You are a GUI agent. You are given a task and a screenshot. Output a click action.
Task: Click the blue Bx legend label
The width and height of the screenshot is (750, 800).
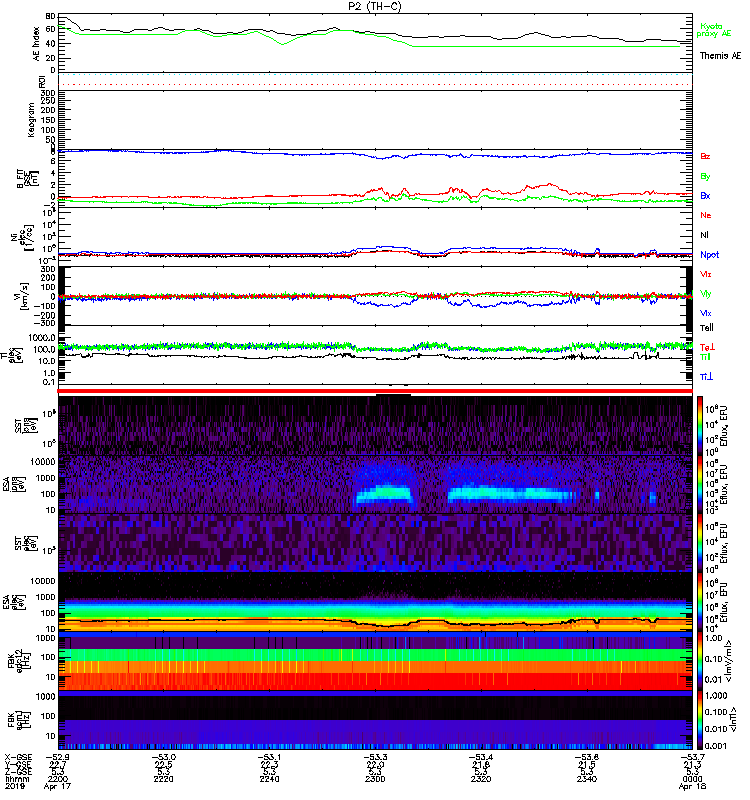(x=705, y=196)
